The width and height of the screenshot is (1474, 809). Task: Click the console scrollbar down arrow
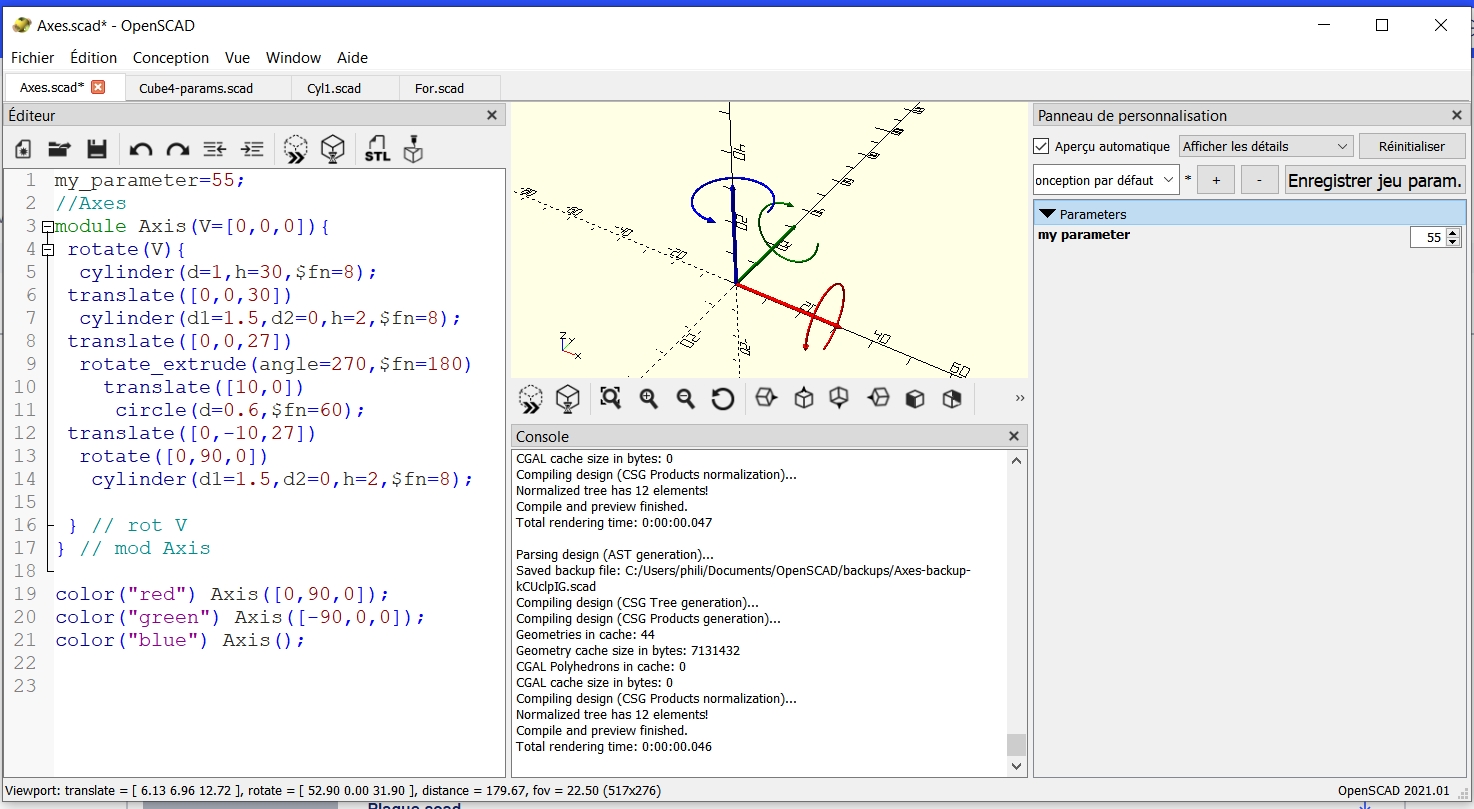(x=1017, y=766)
